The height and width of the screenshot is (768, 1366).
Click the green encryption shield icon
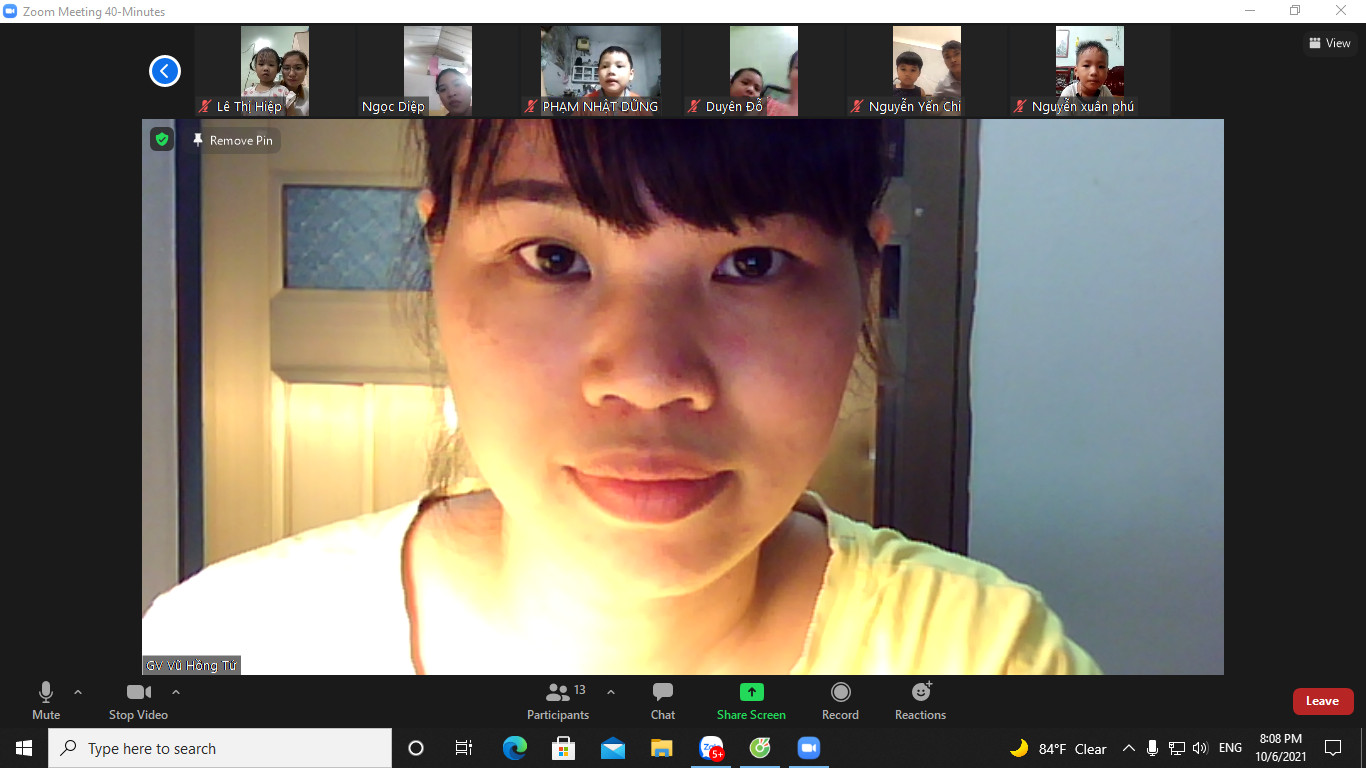[162, 140]
